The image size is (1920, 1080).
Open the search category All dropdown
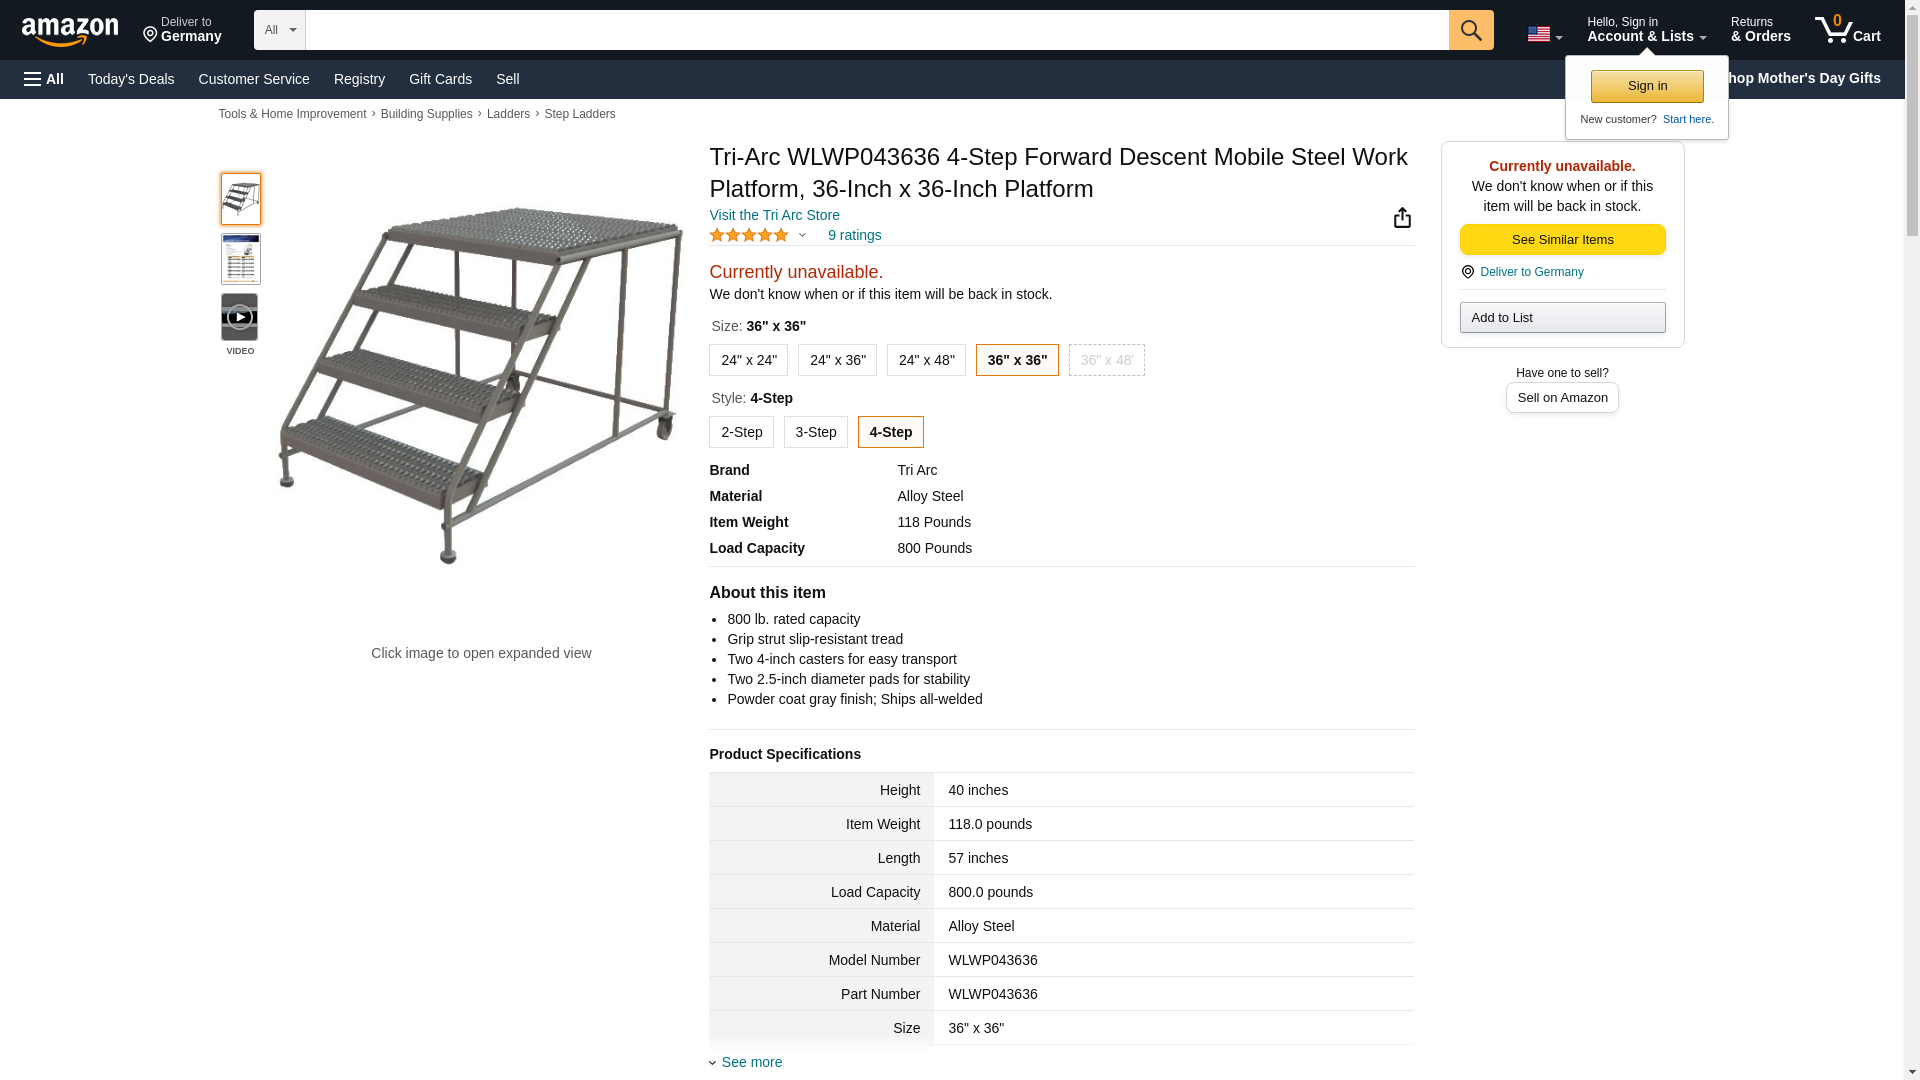279,30
